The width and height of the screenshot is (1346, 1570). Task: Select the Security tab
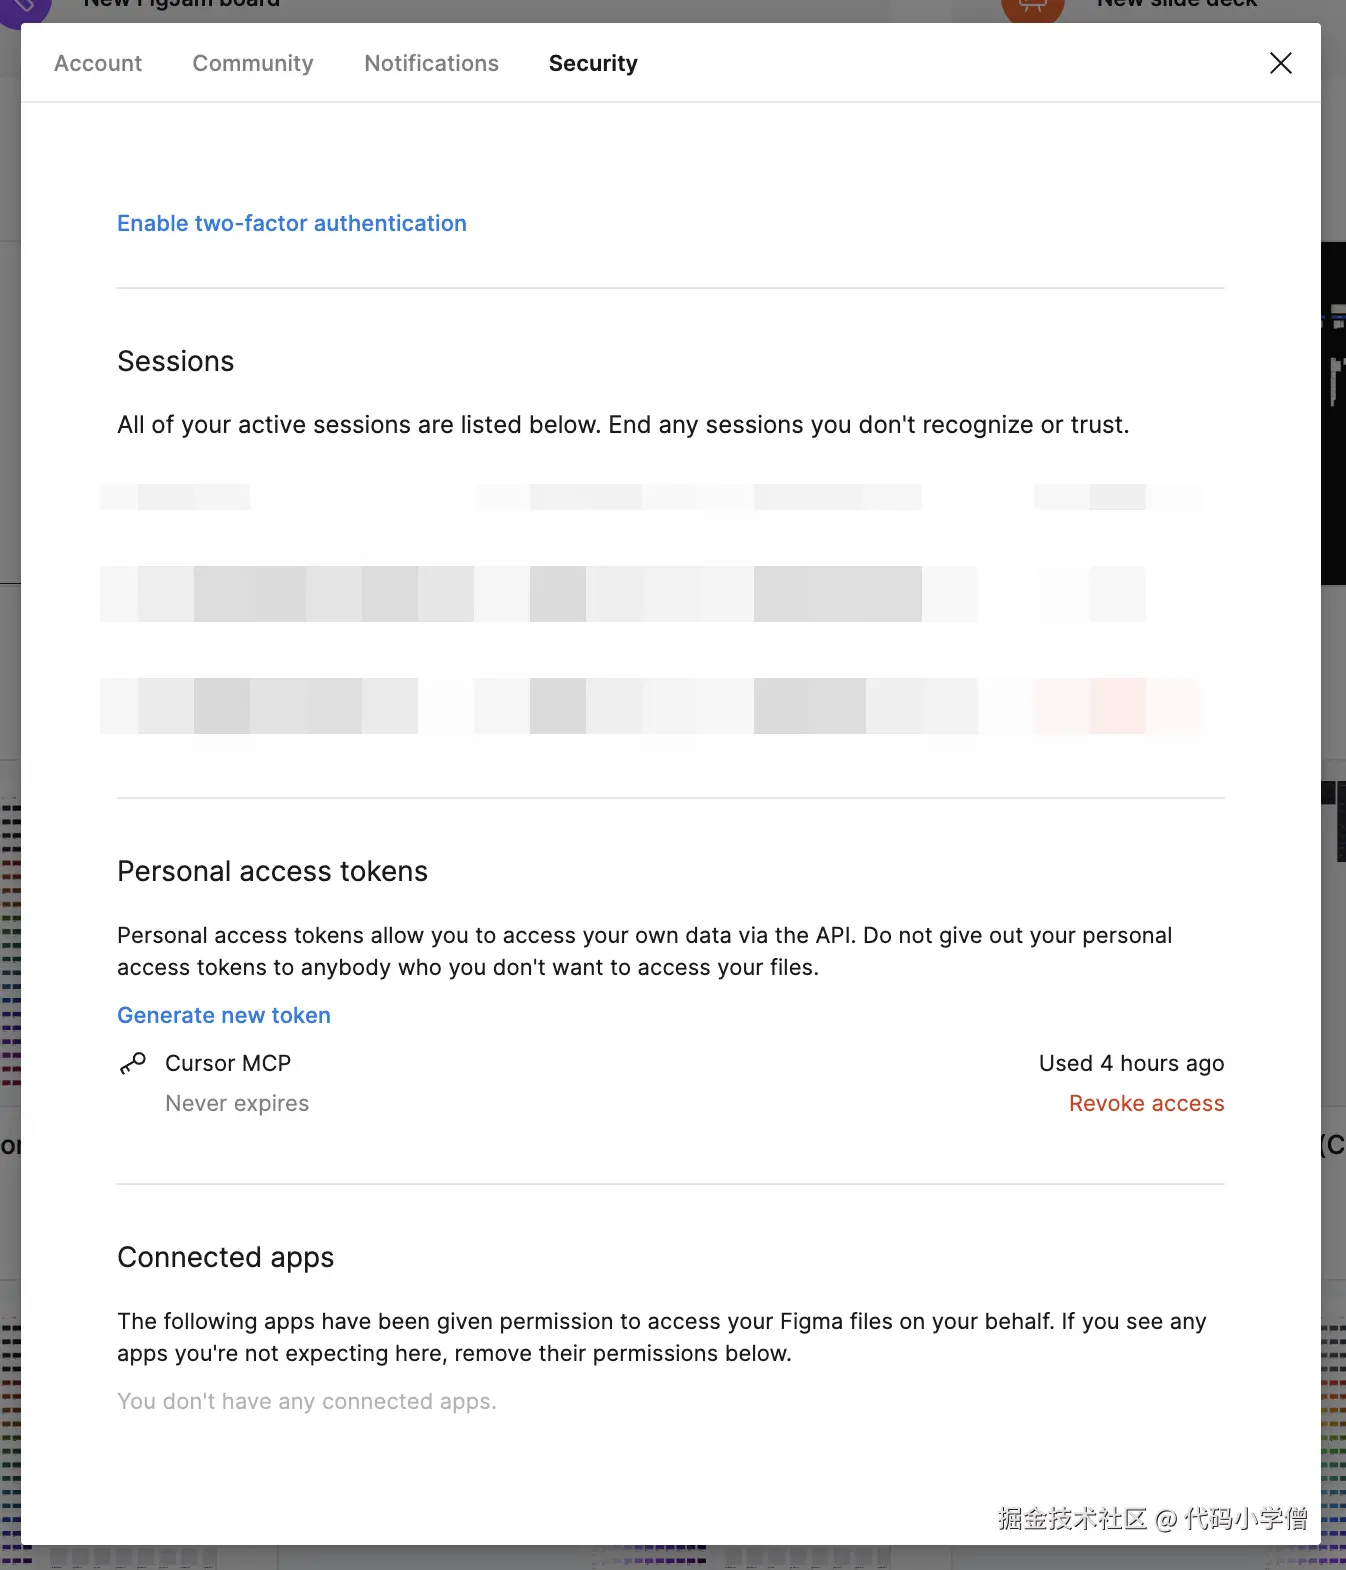point(593,63)
